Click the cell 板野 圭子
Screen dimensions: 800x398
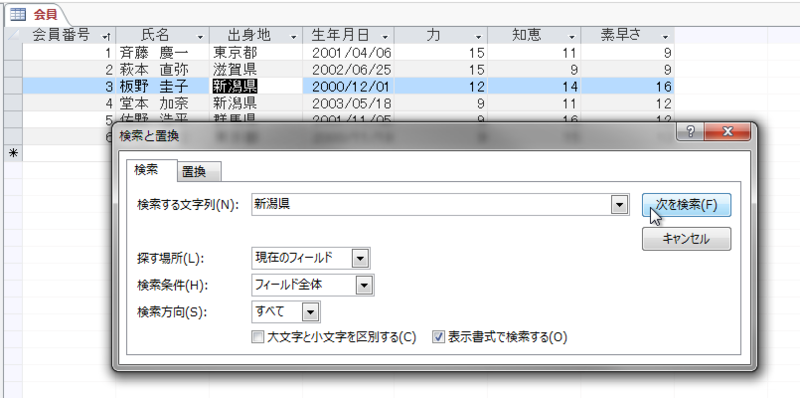[163, 86]
